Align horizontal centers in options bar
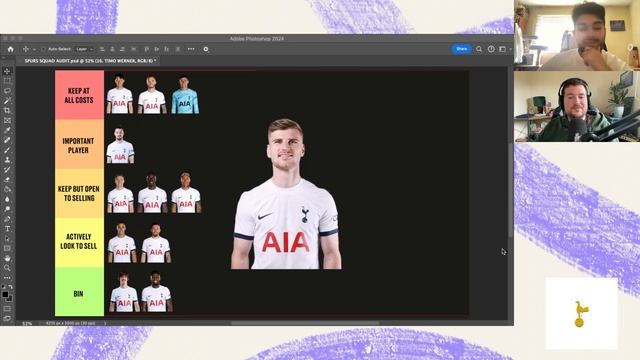Screen dimensions: 640x360 pos(113,49)
